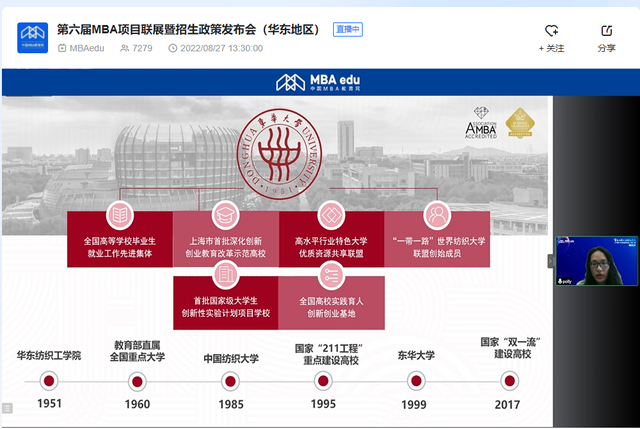Click the presenter webcam thumbnail
Viewport: 640px width, 429px height.
(x=596, y=260)
